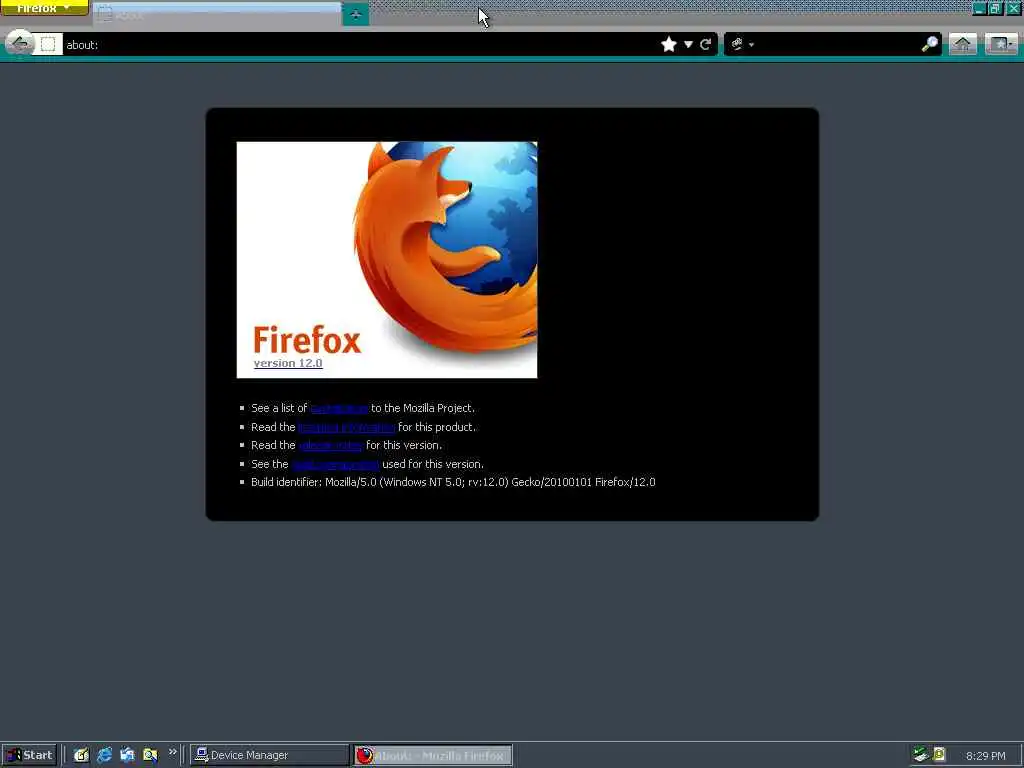Click the 8:29 PM clock
Image resolution: width=1024 pixels, height=768 pixels.
985,756
